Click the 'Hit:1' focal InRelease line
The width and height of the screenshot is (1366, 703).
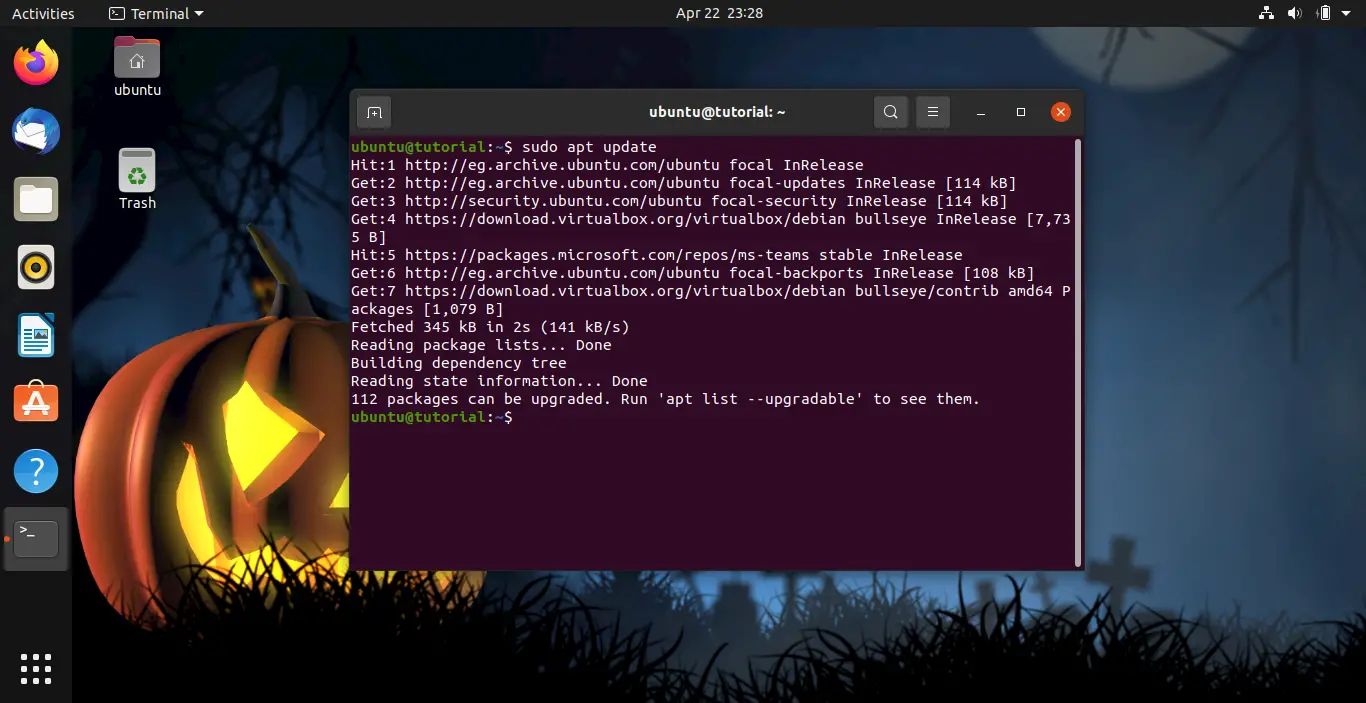click(x=607, y=165)
